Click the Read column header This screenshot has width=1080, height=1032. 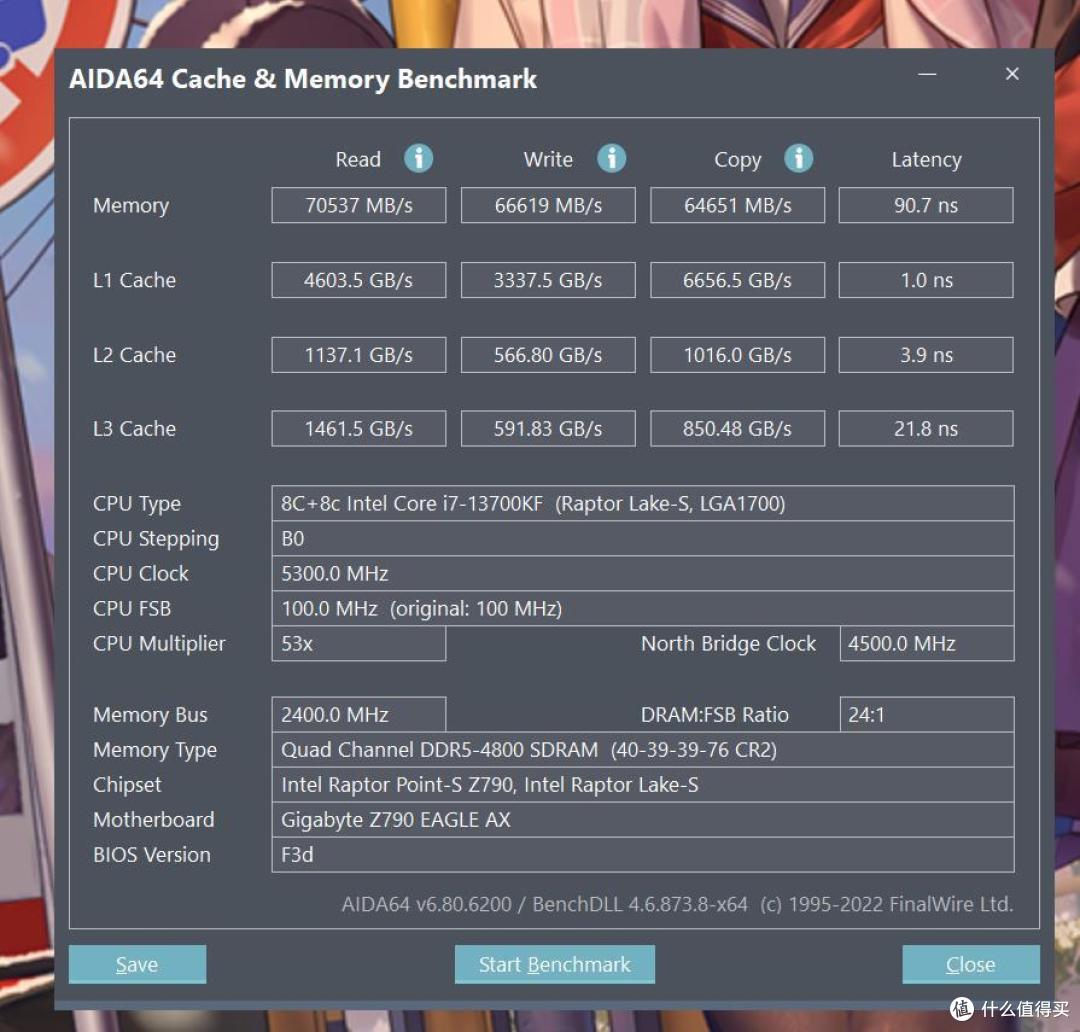click(358, 159)
